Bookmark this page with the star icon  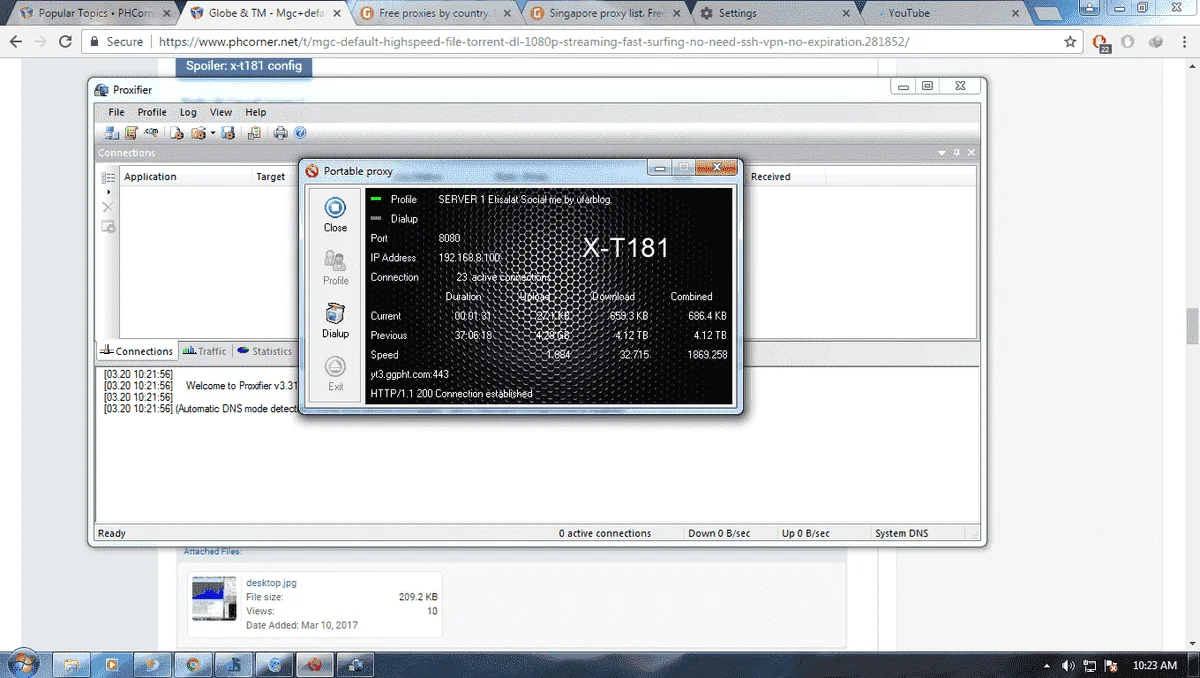(1071, 42)
